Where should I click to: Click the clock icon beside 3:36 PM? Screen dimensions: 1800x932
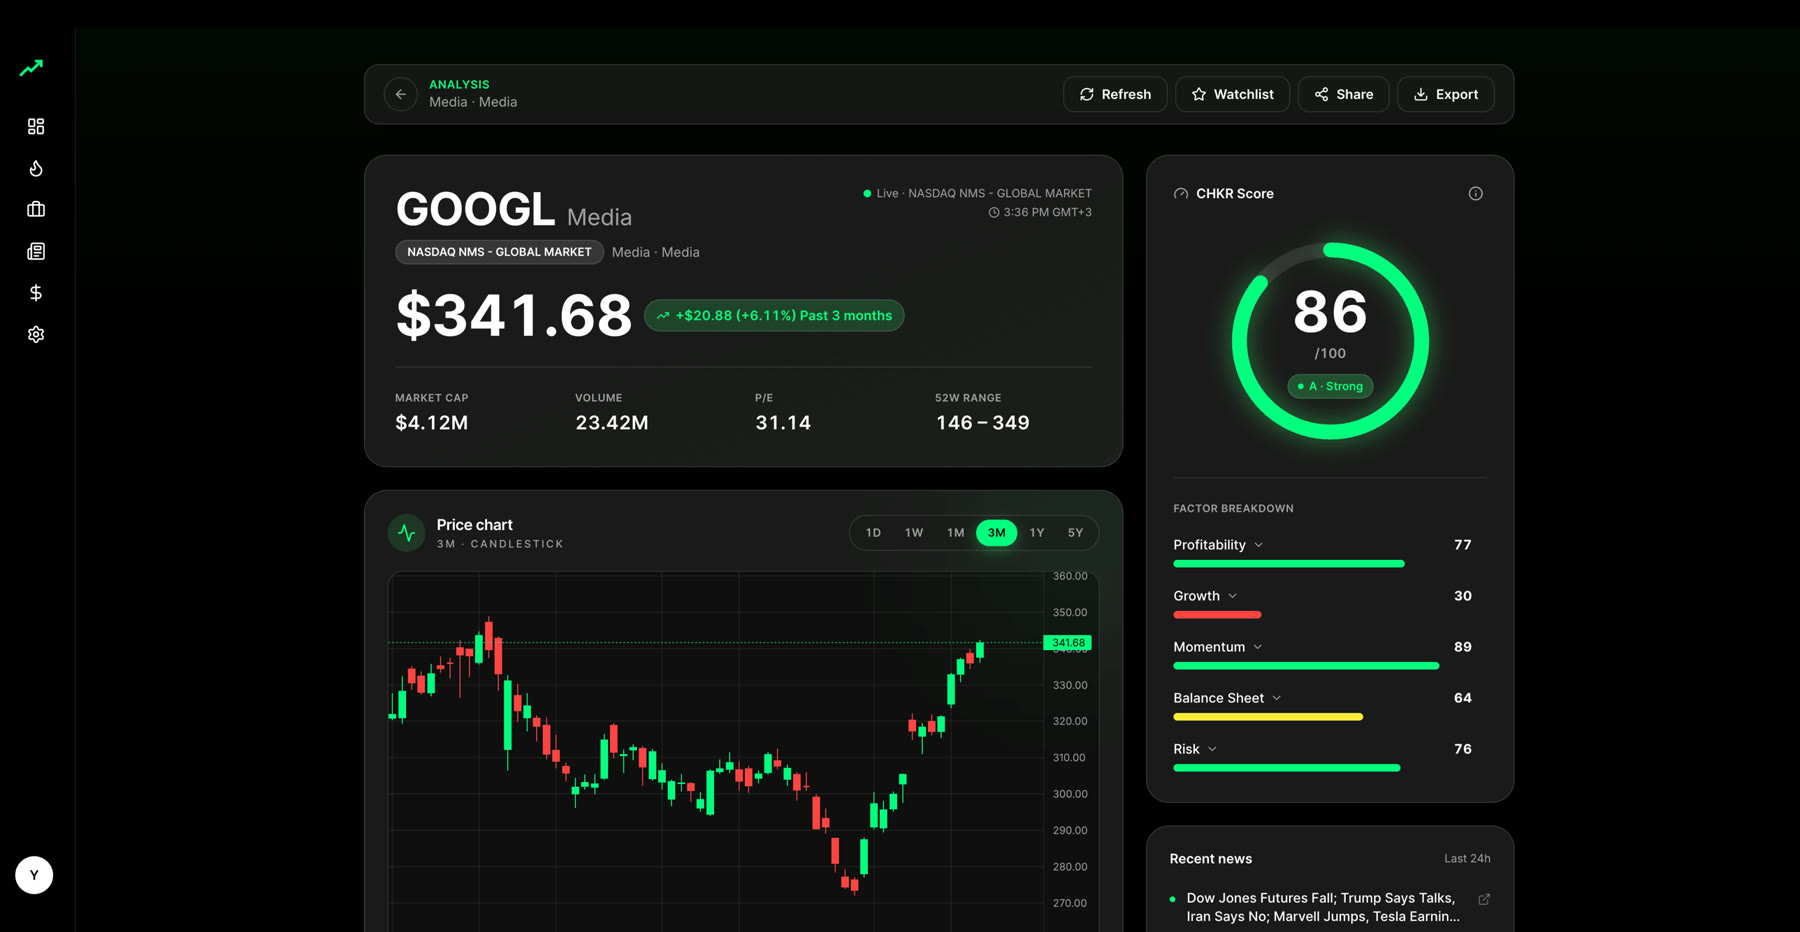point(994,213)
